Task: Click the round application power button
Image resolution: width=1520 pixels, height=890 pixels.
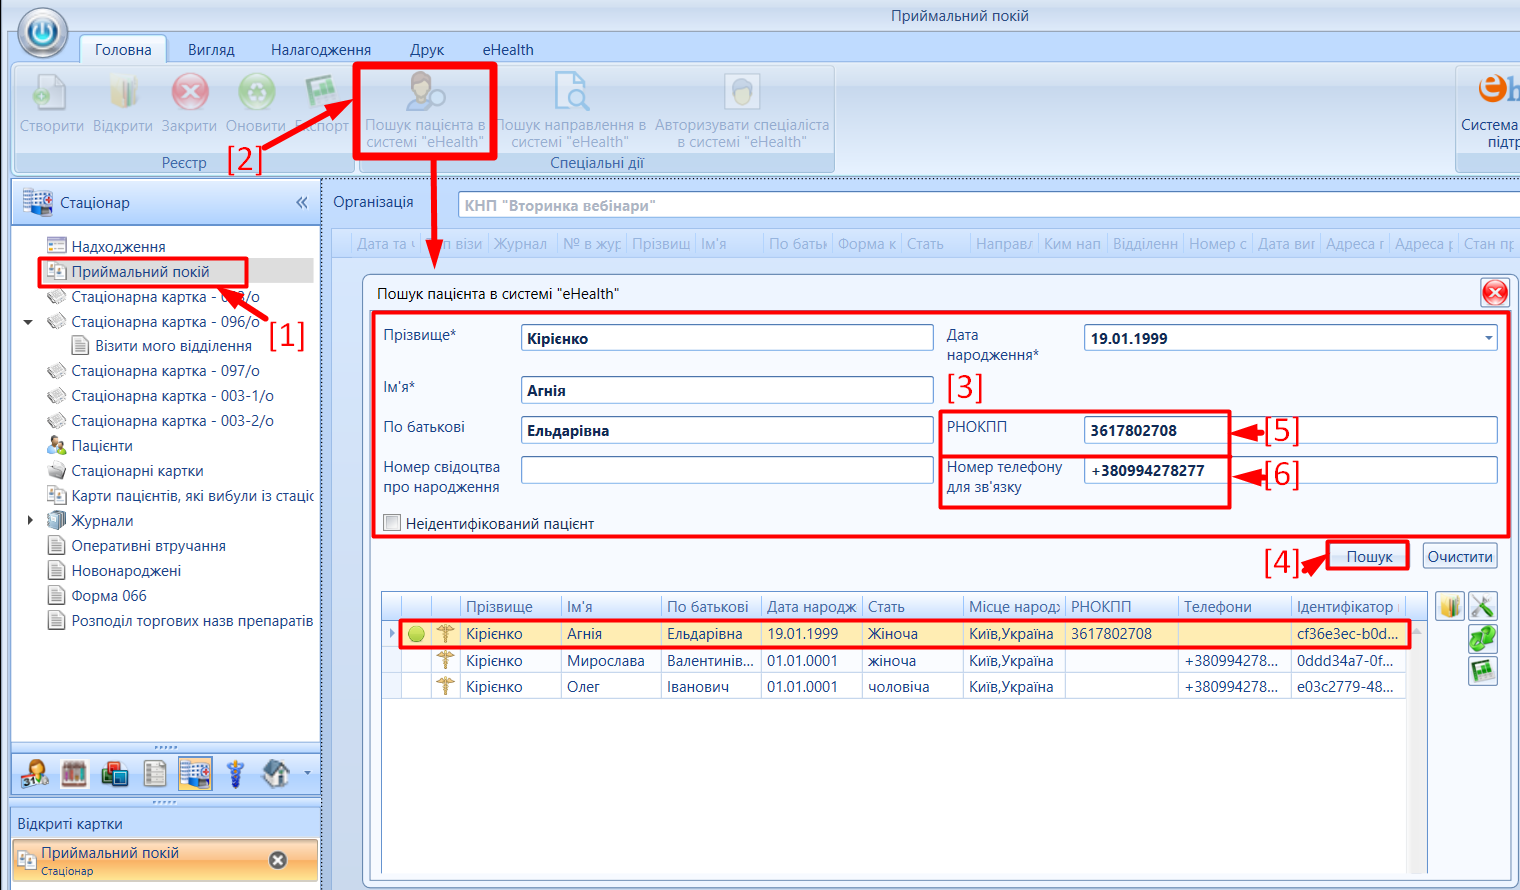Action: click(43, 32)
